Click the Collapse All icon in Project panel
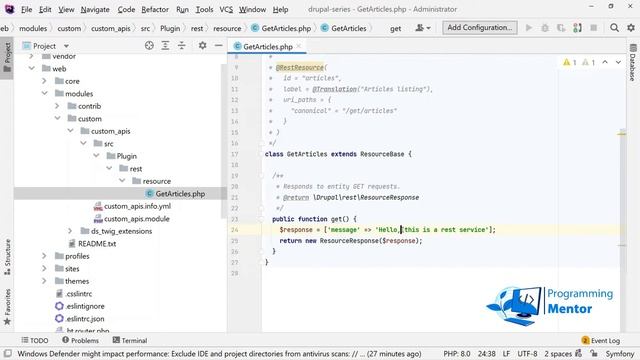 click(x=182, y=46)
